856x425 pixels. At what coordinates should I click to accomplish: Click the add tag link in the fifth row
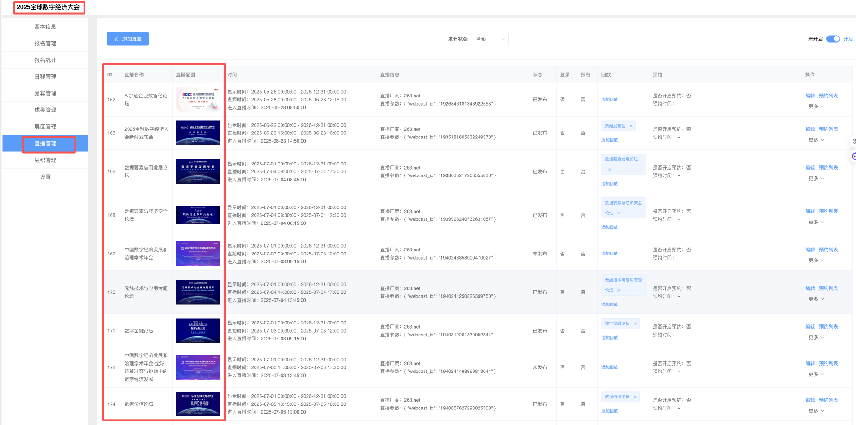click(609, 255)
